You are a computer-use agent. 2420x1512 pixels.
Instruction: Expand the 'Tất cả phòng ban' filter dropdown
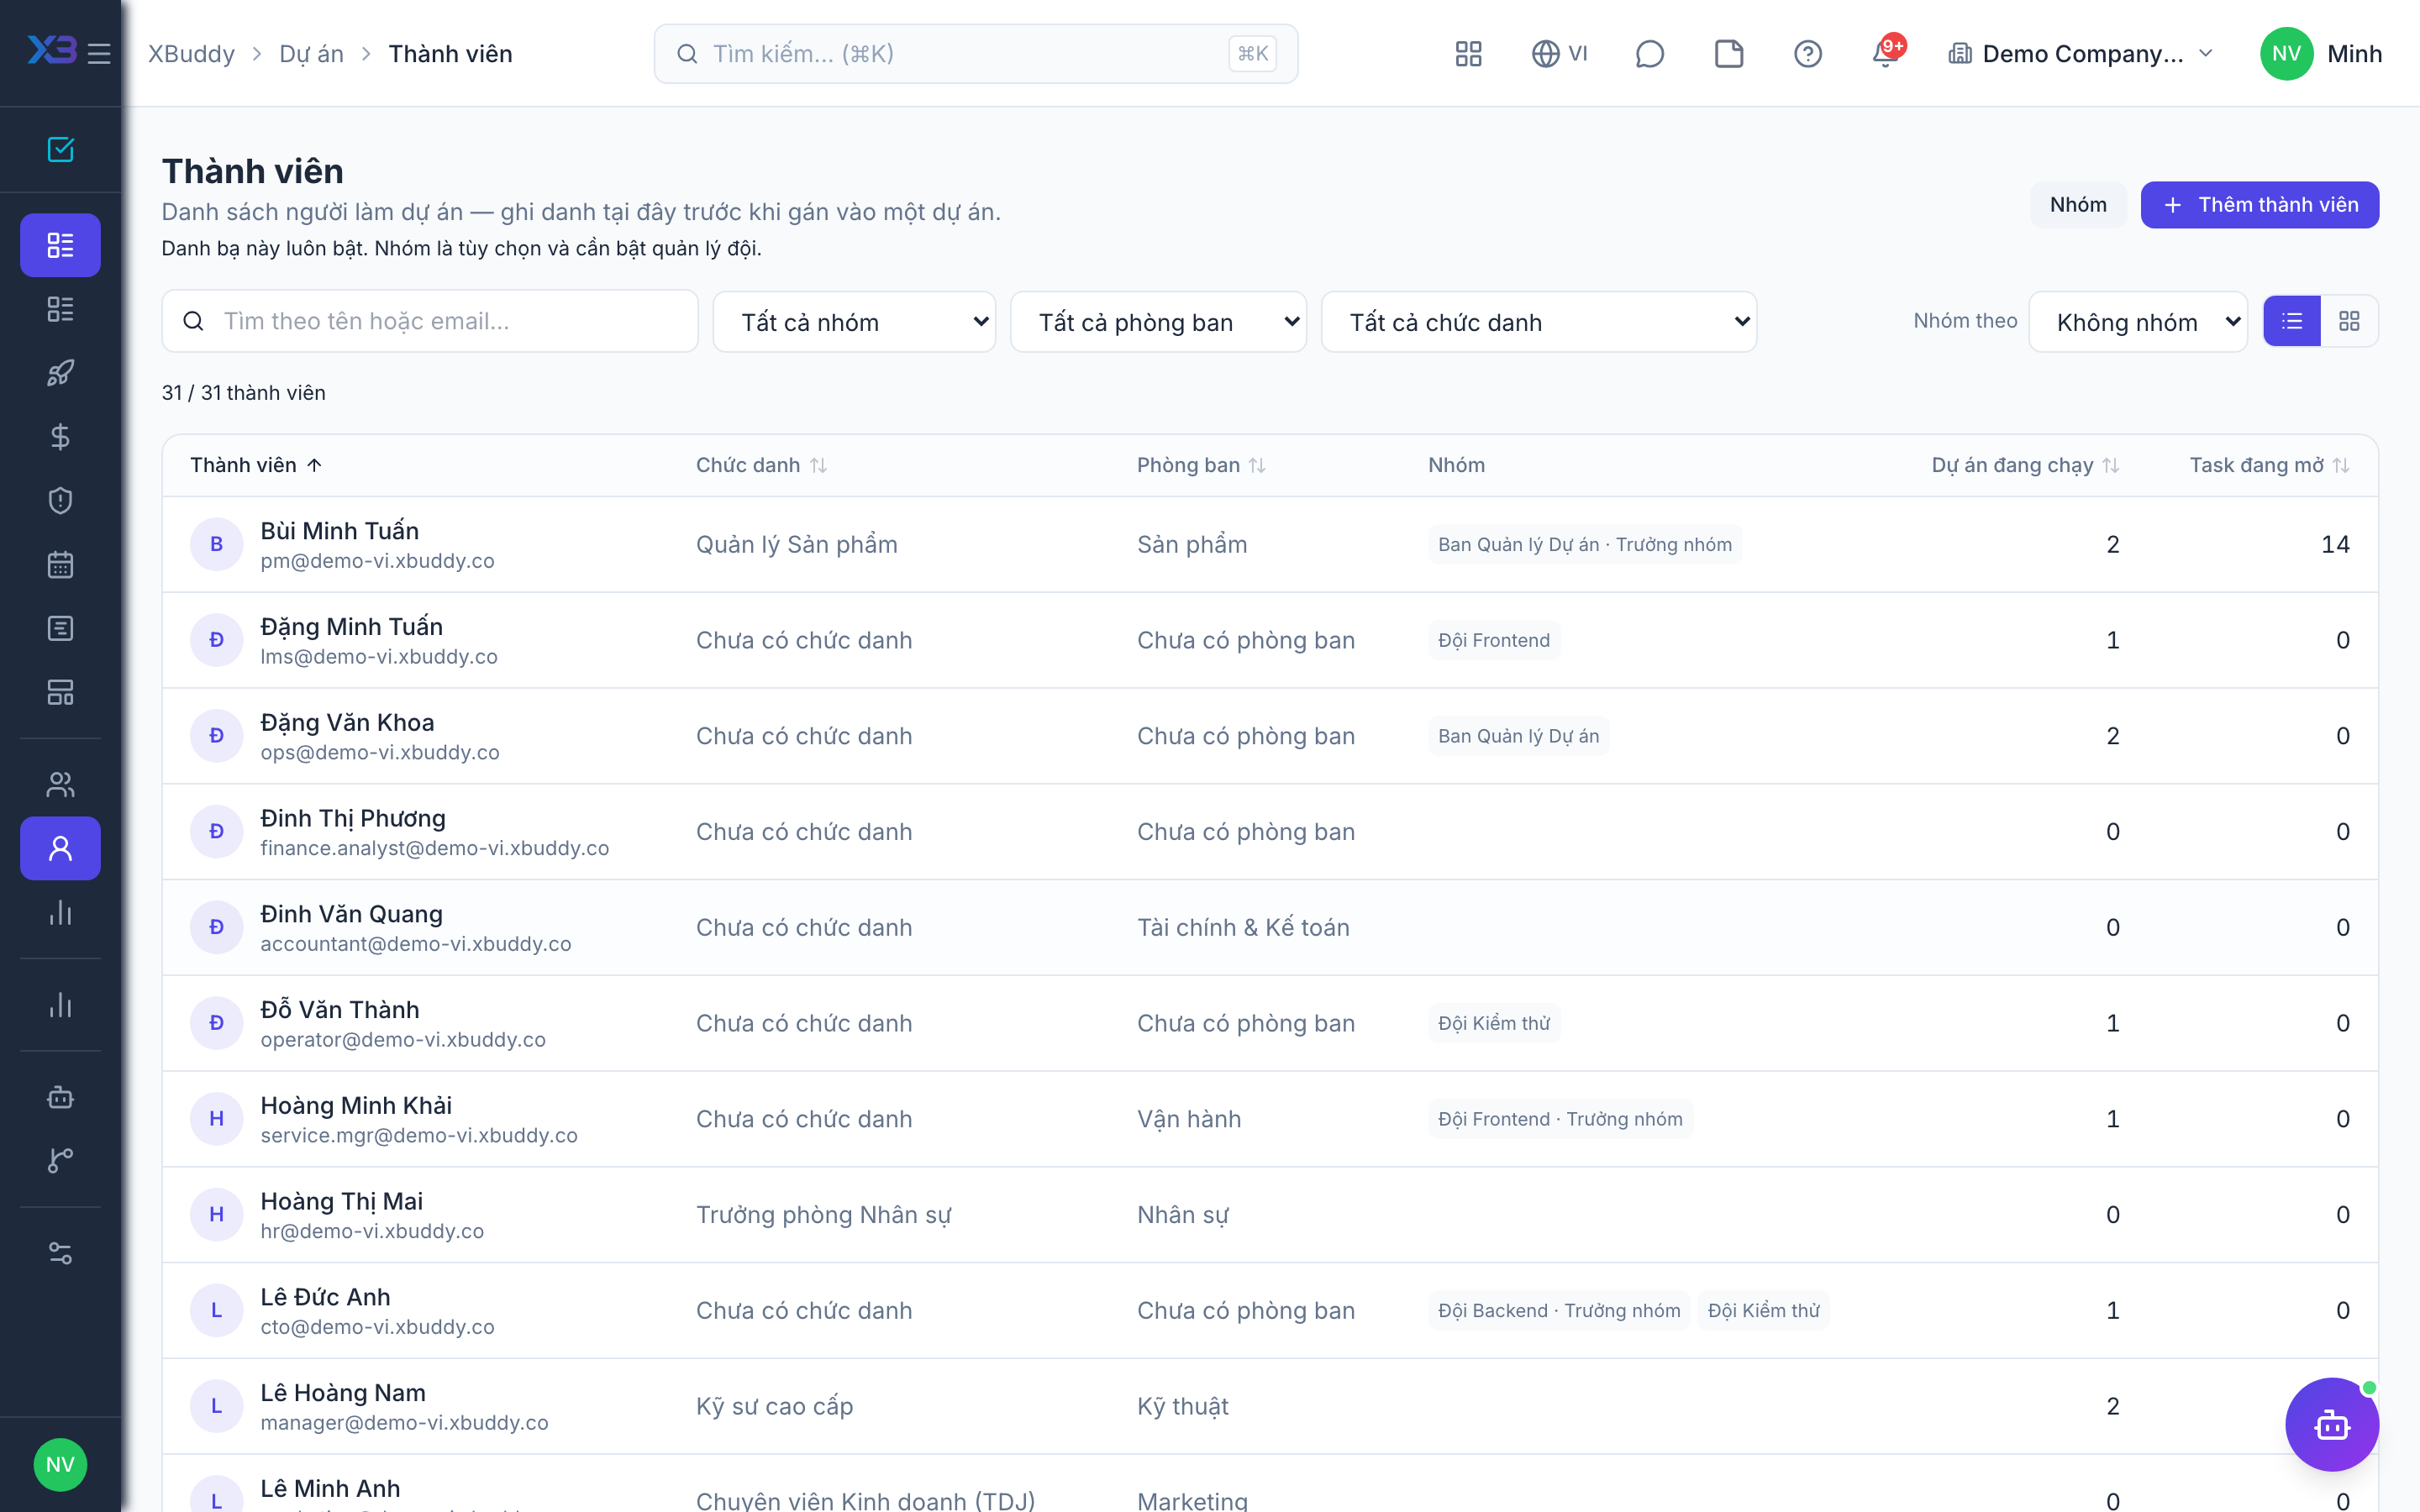point(1158,322)
